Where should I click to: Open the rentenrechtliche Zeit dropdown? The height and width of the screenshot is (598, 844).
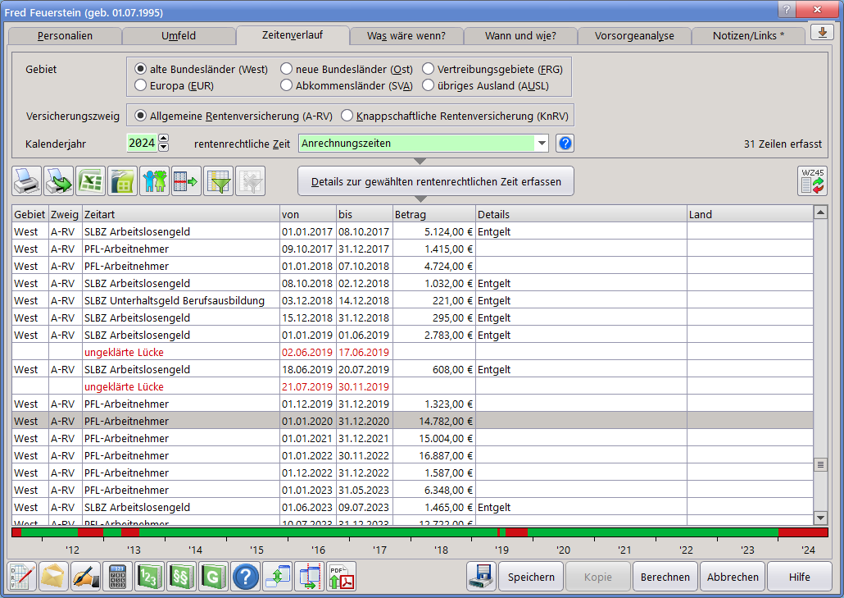tap(542, 143)
